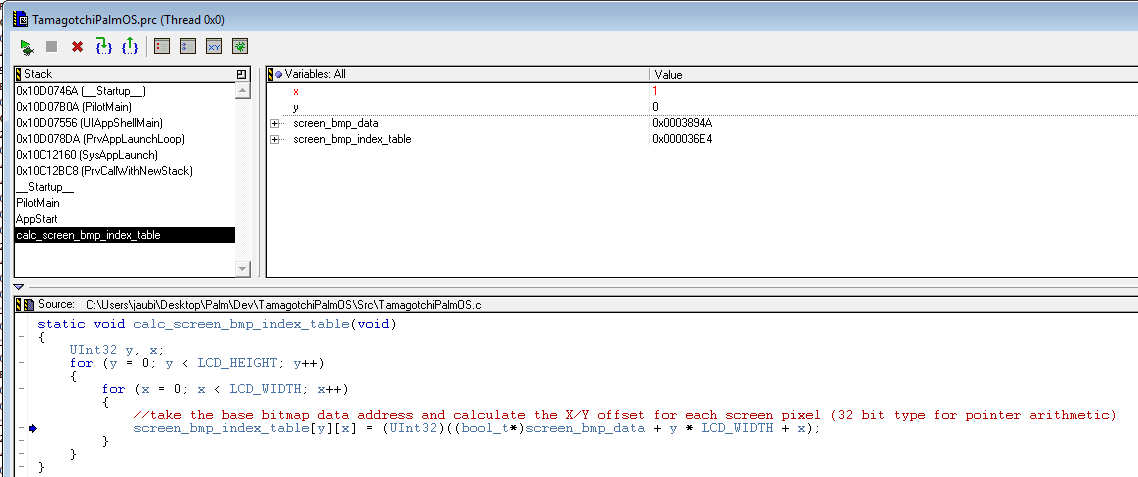Image resolution: width=1138 pixels, height=477 pixels.
Task: Select variable y in Variables pane
Action: [x=296, y=107]
